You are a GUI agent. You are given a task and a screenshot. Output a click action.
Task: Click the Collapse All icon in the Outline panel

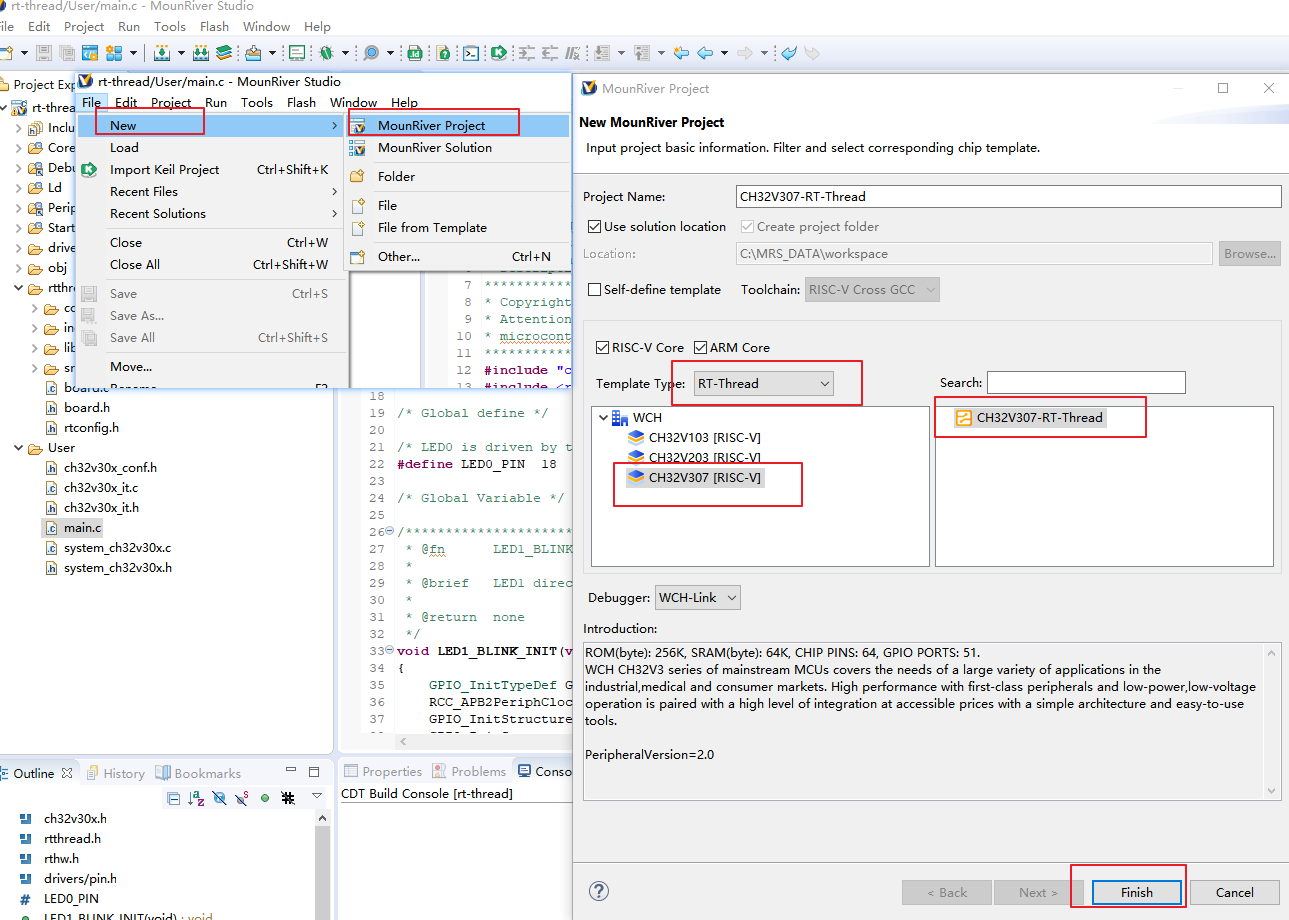[x=173, y=798]
